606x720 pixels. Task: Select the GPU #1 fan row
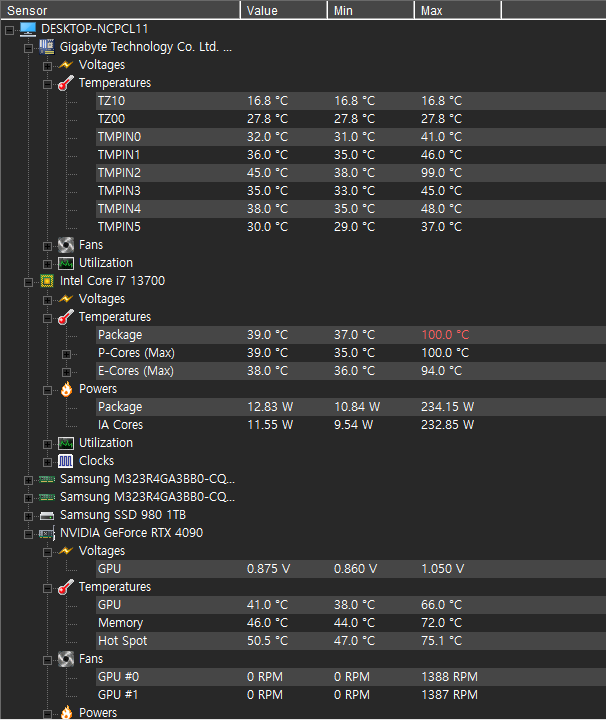pos(351,695)
